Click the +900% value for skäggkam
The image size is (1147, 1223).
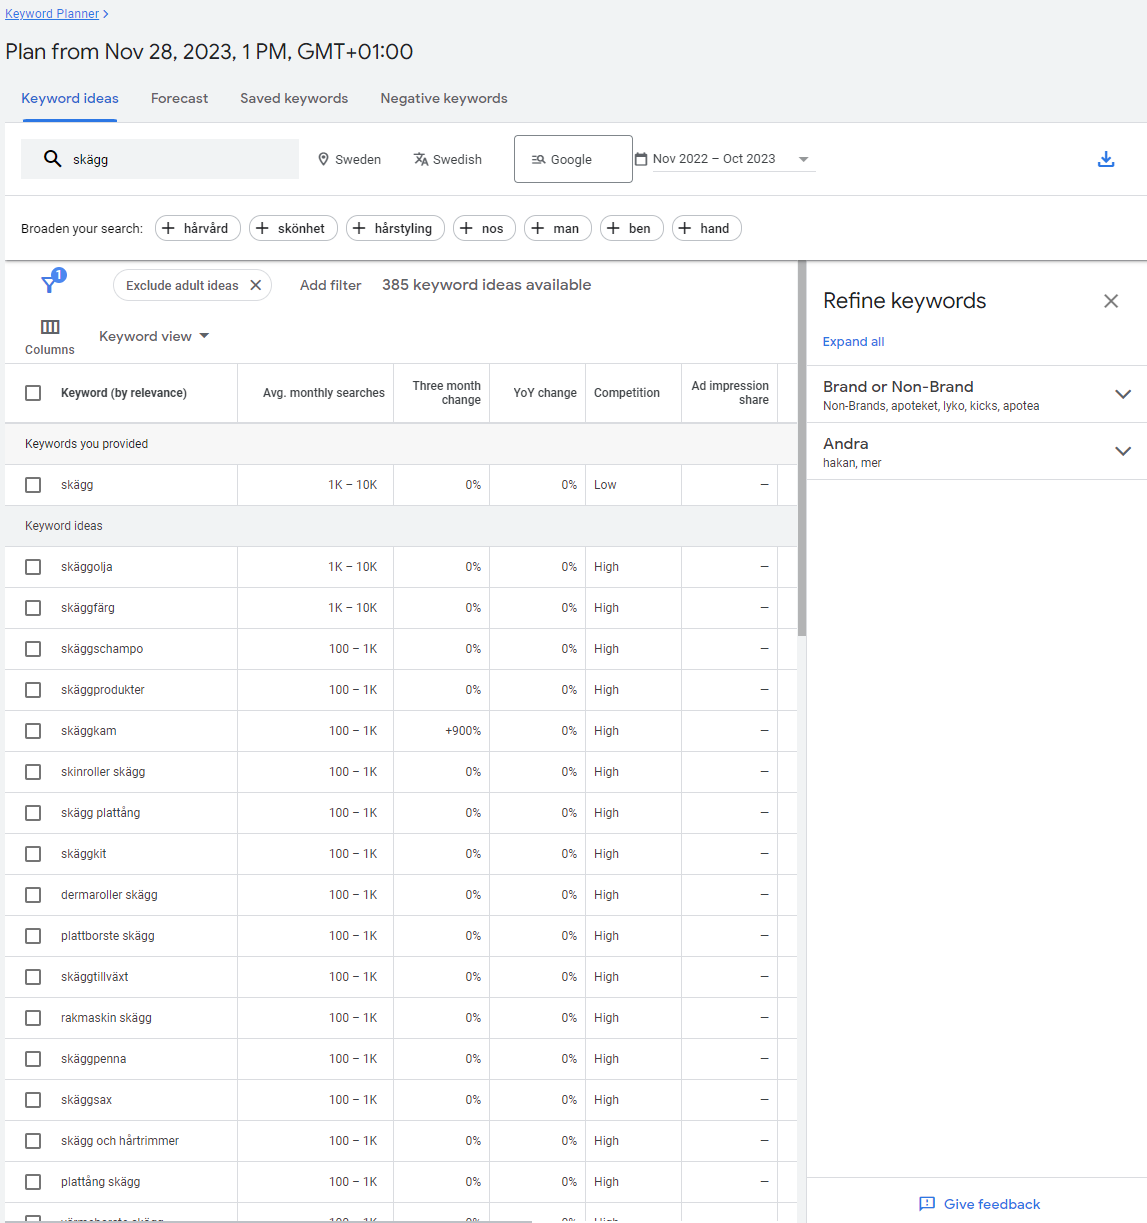point(463,731)
